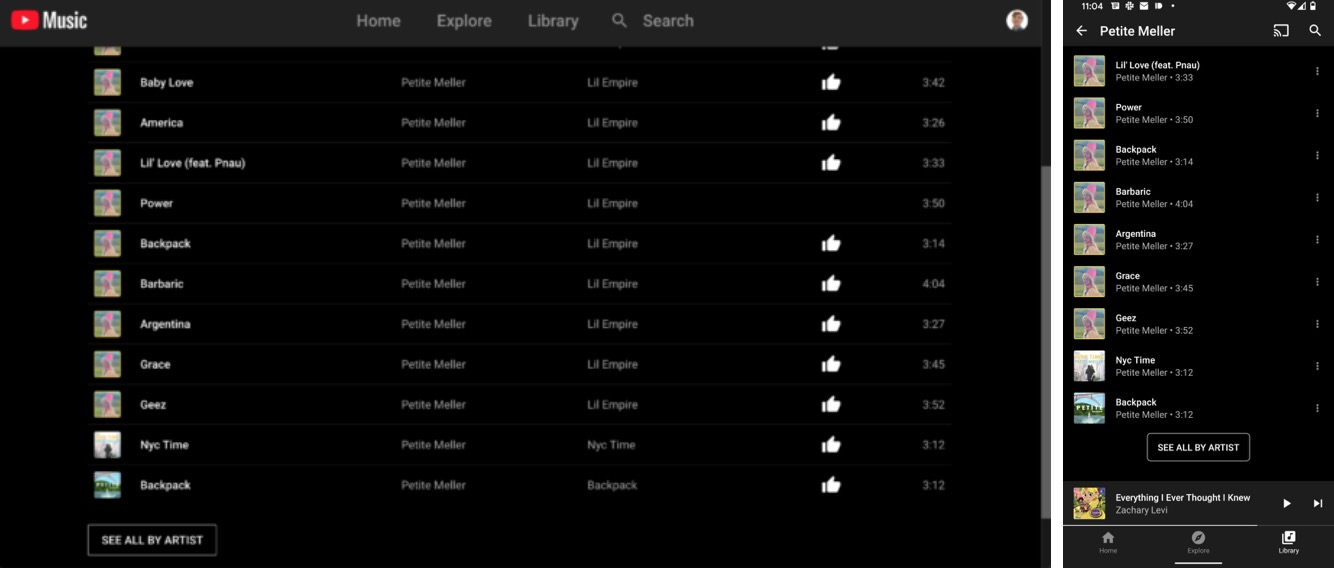1334x568 pixels.
Task: Tap Everything I Ever Thought I Knew title
Action: click(x=1183, y=497)
